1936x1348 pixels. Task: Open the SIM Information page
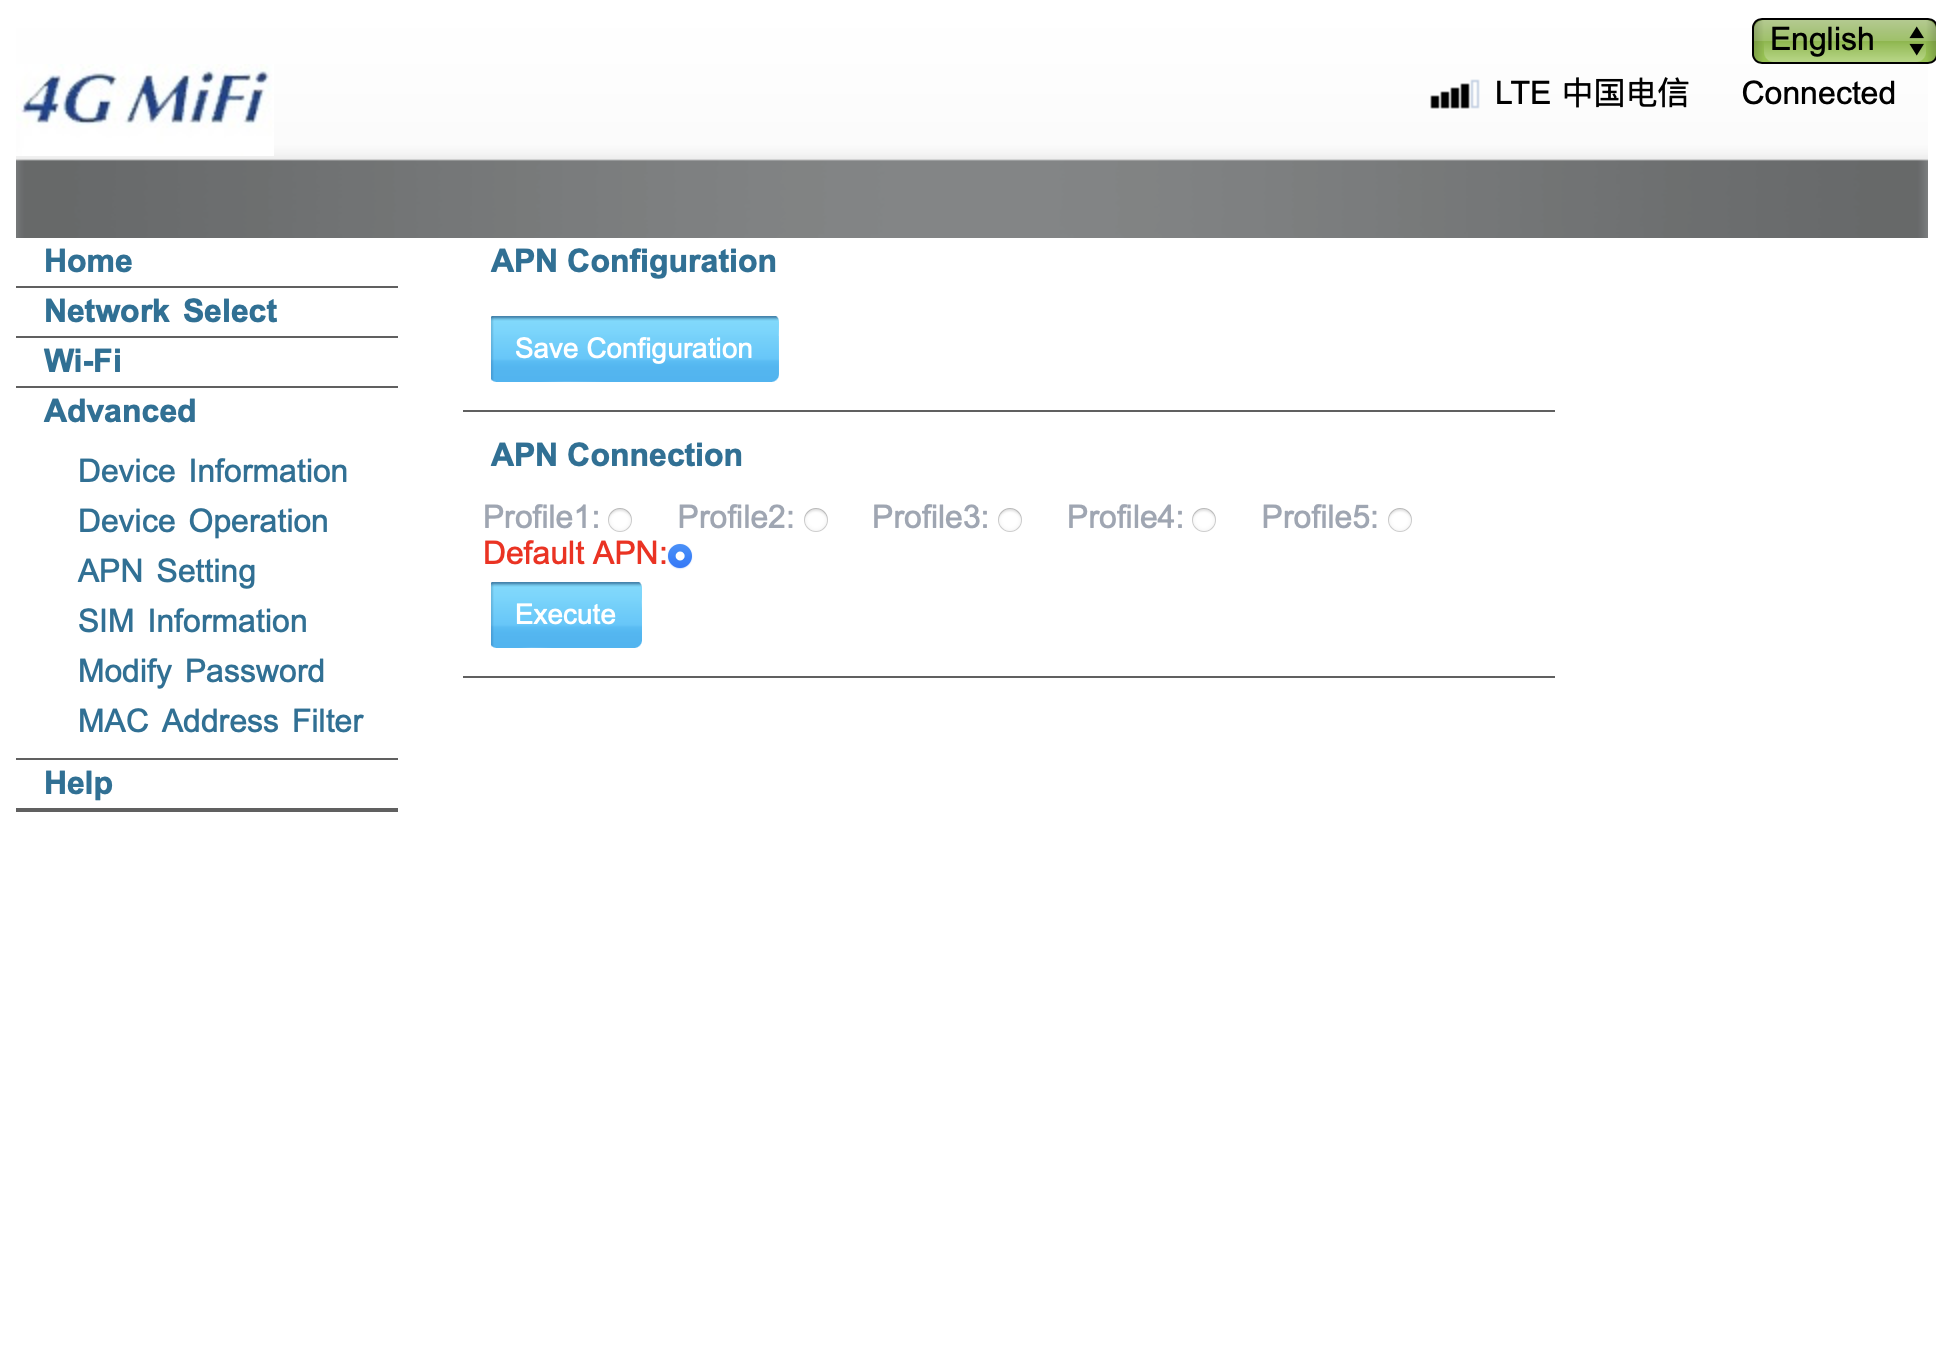point(192,621)
